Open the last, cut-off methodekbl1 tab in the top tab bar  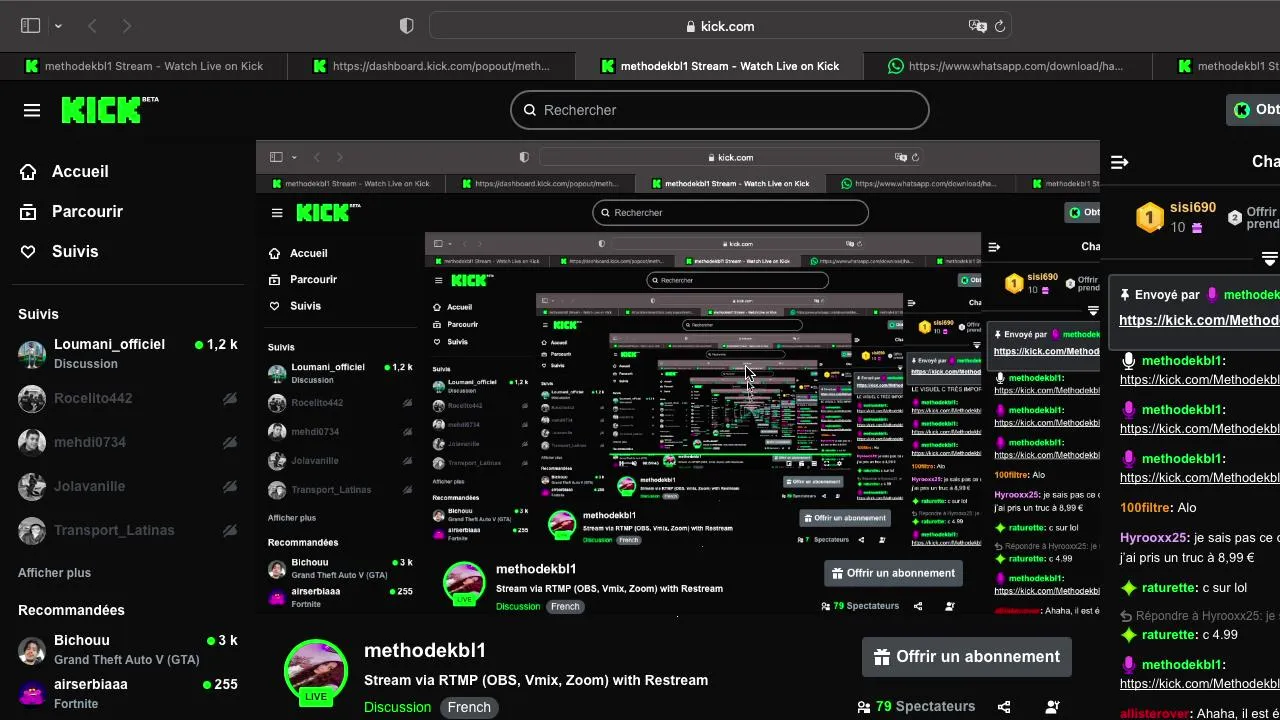(x=1216, y=66)
